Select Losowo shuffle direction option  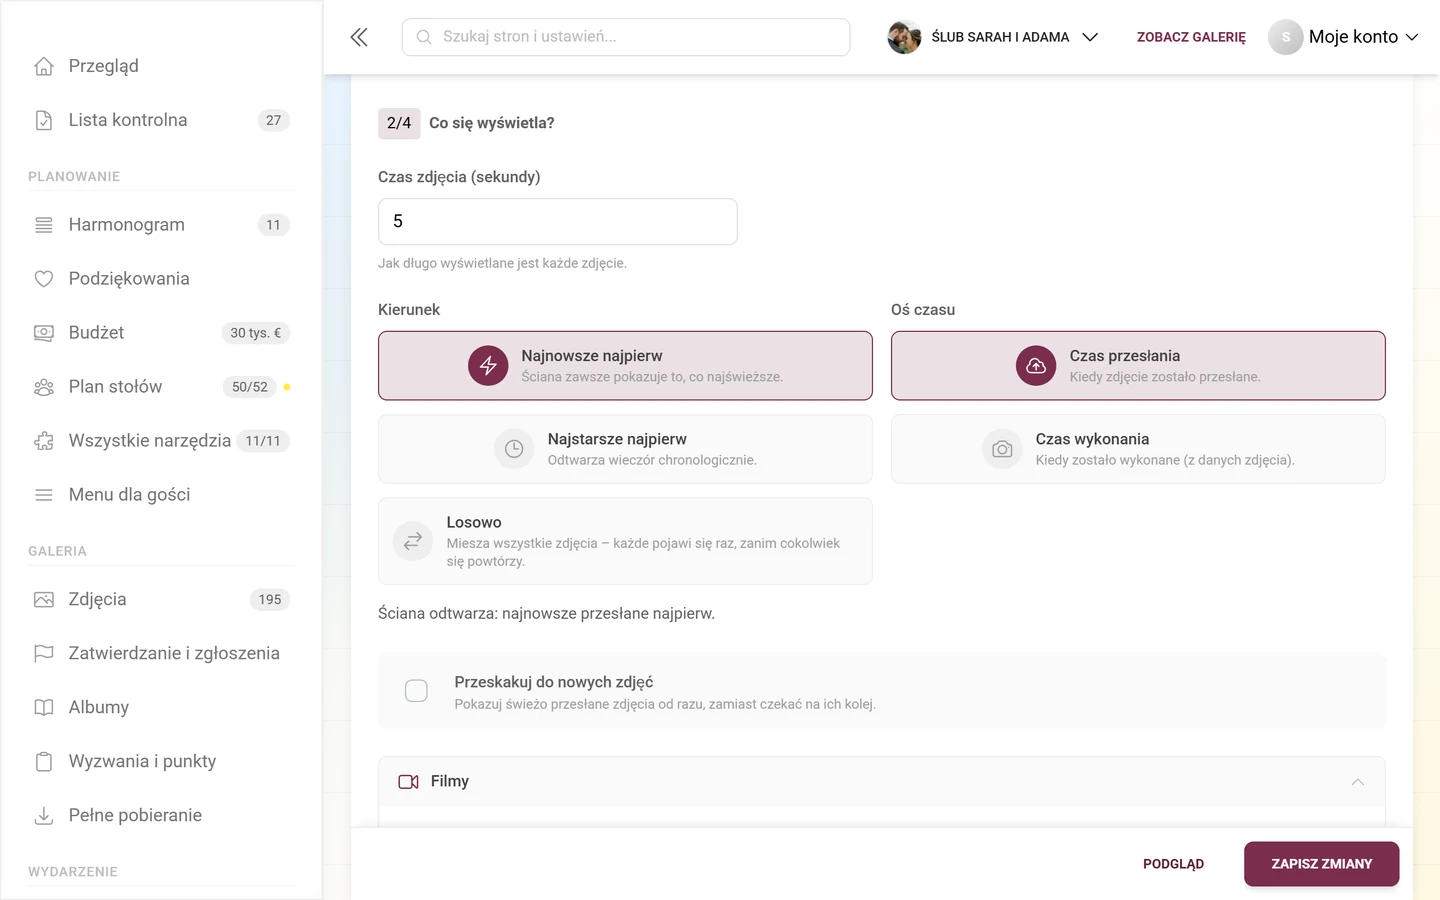tap(625, 541)
